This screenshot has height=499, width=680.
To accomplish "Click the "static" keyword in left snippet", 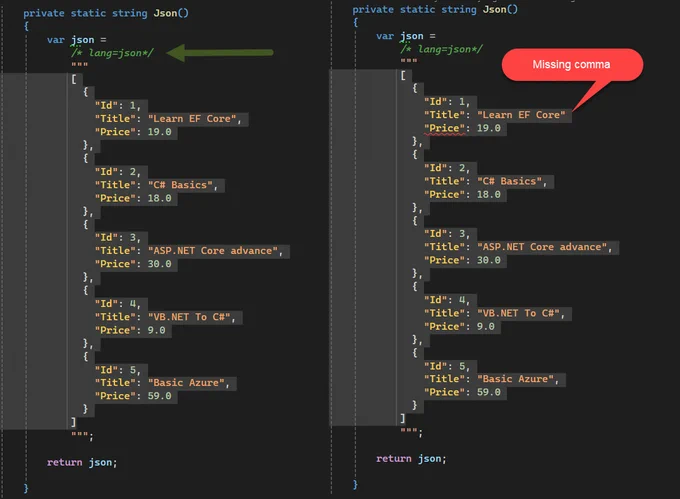I will pos(88,13).
